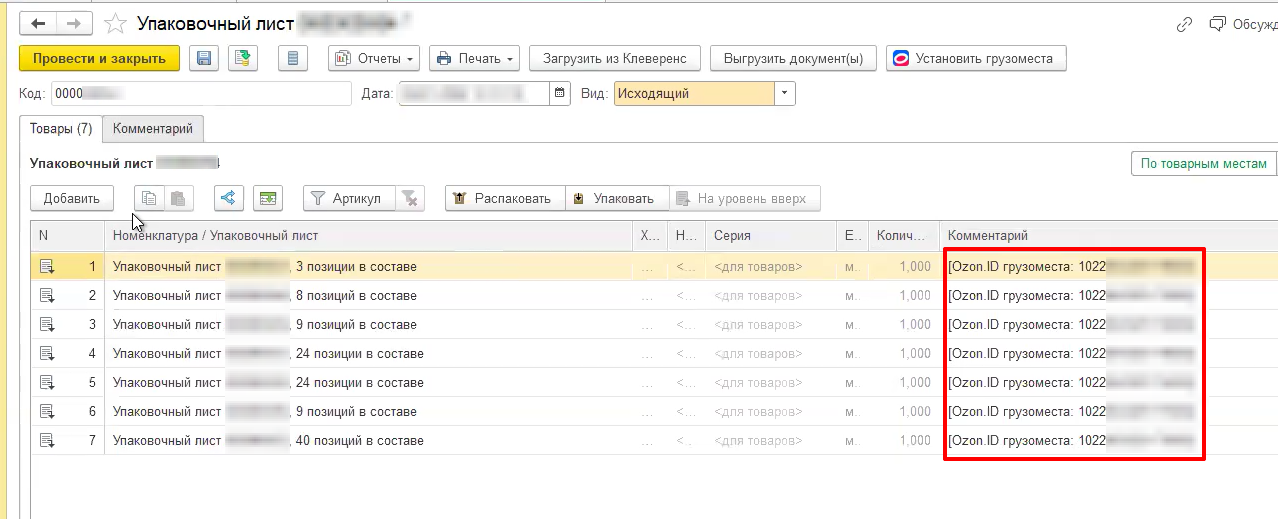The height and width of the screenshot is (519, 1278).
Task: Click row icon of row number 3
Action: 46,325
